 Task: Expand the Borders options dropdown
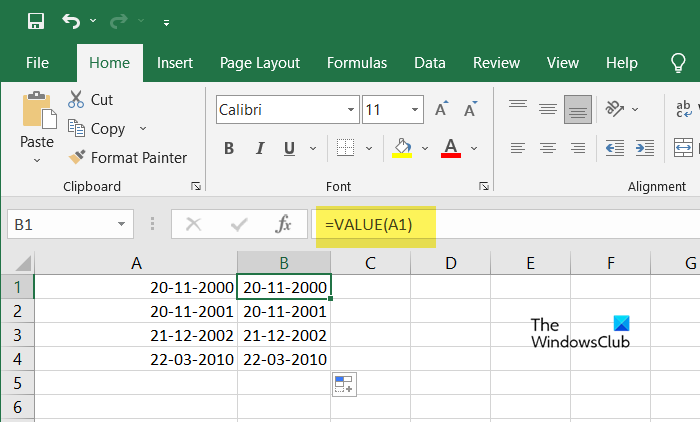[x=369, y=148]
